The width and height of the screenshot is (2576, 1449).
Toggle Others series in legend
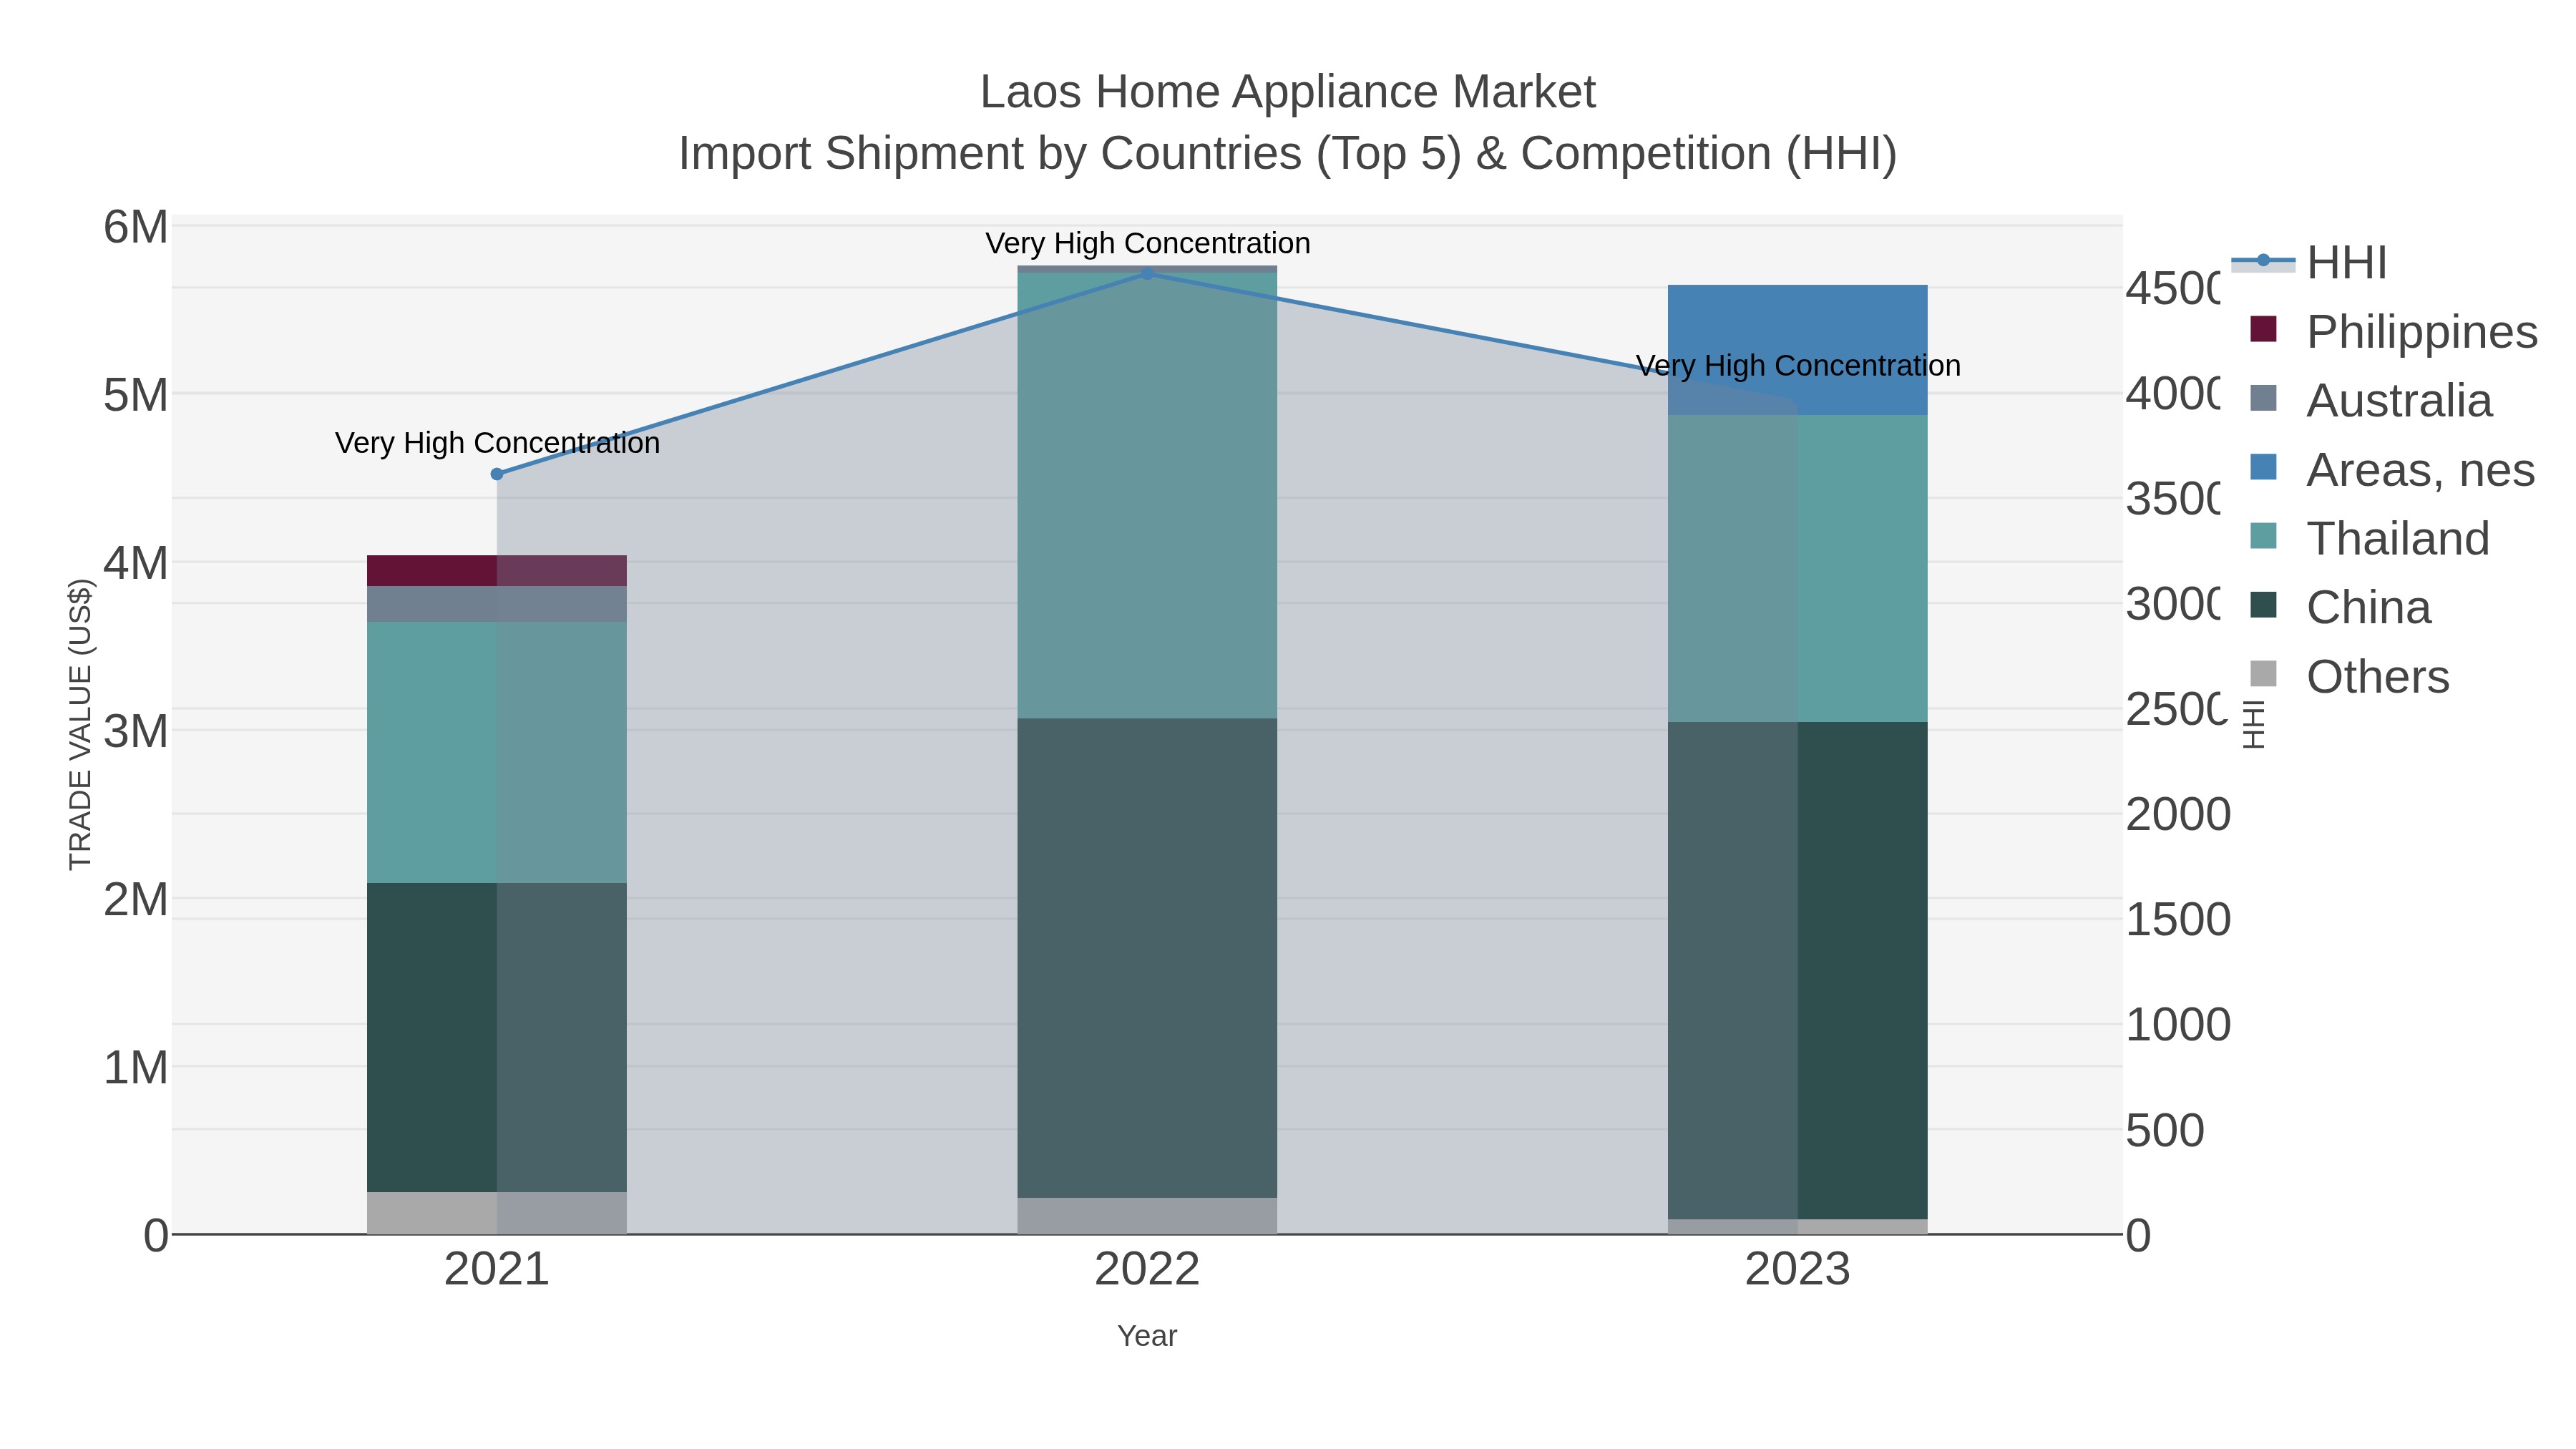pos(2349,676)
